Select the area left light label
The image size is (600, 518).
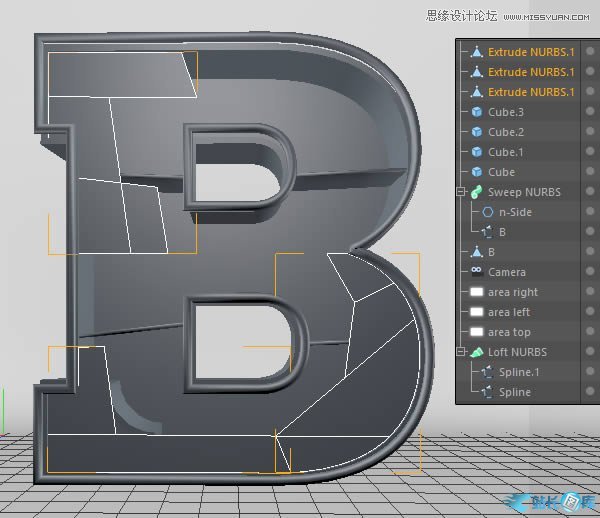pos(509,312)
